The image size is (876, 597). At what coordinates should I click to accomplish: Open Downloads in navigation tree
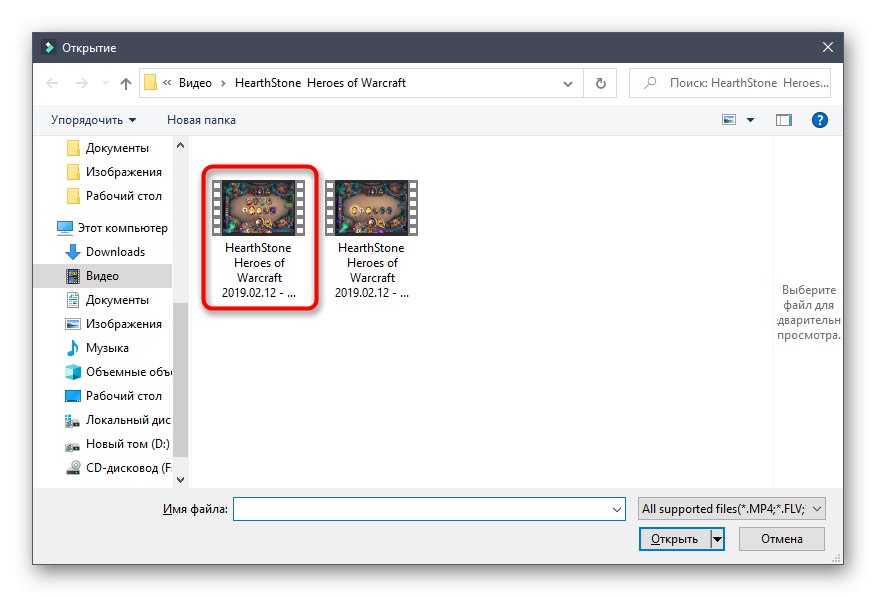pyautogui.click(x=105, y=252)
